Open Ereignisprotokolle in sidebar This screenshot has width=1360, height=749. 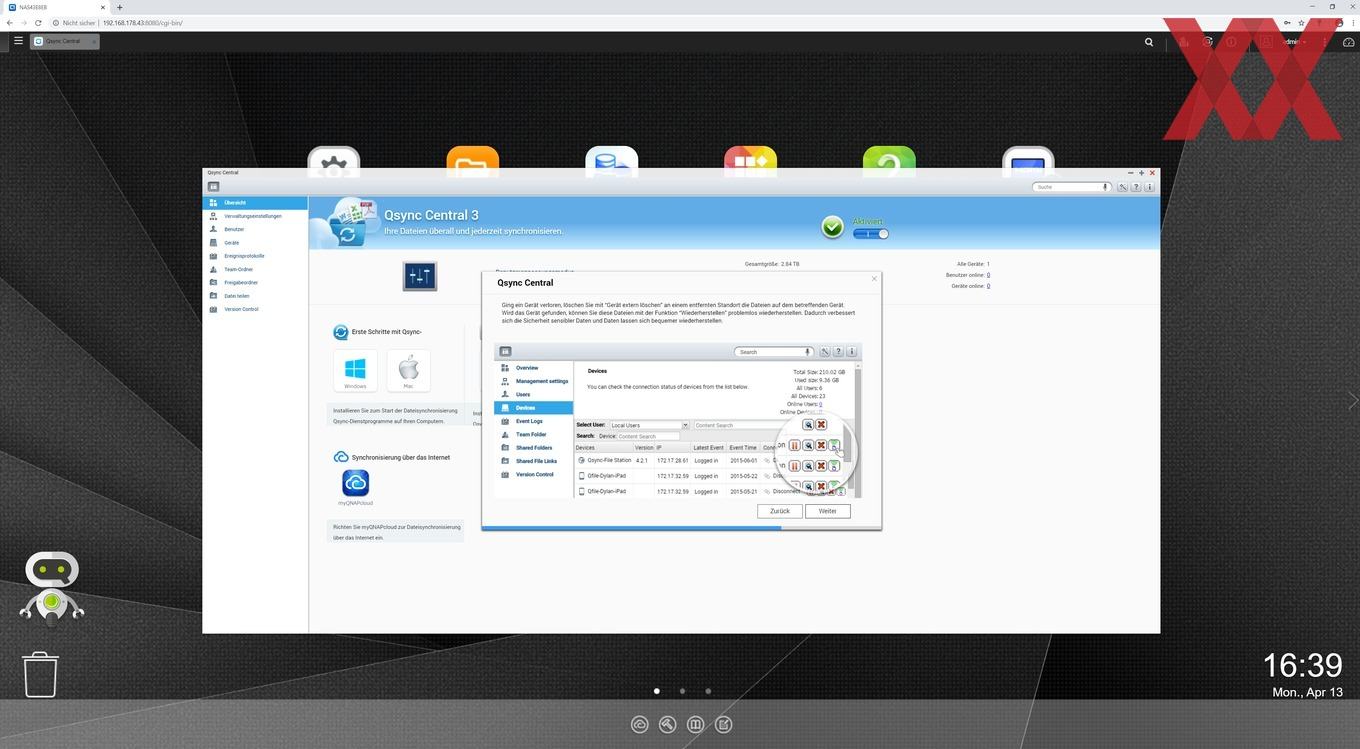pyautogui.click(x=255, y=256)
